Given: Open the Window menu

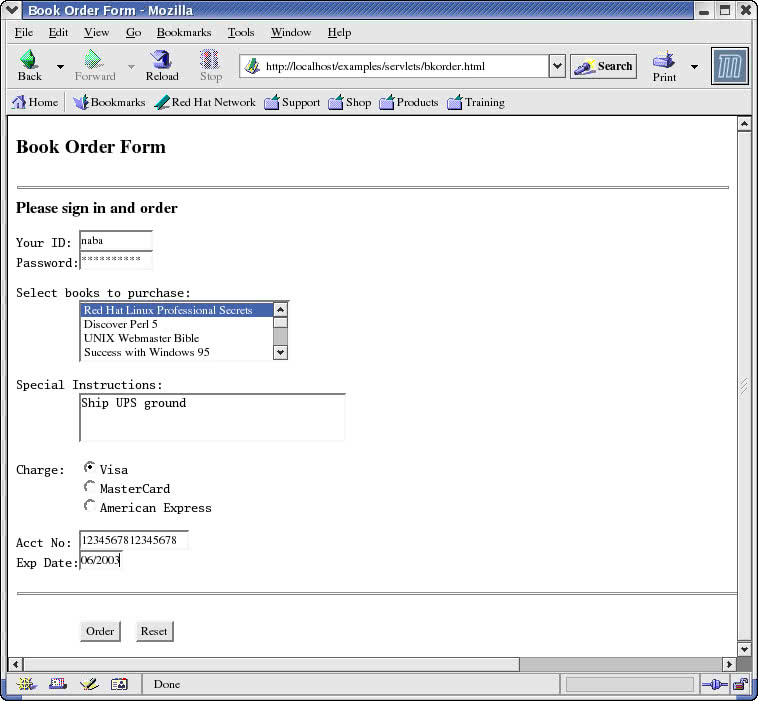Looking at the screenshot, I should (291, 32).
